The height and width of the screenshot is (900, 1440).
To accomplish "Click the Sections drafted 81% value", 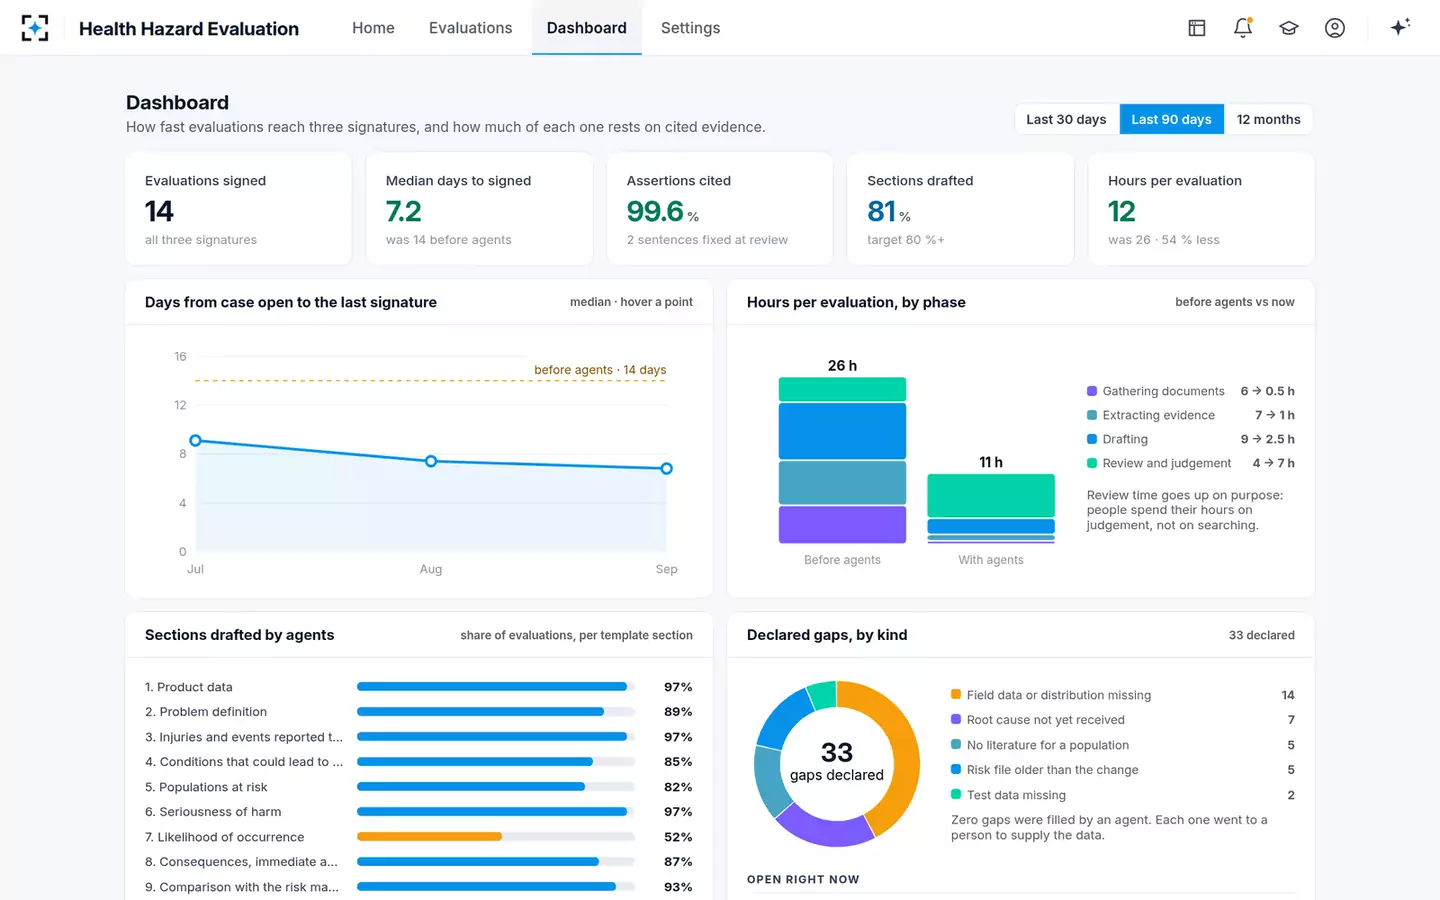I will [x=888, y=212].
